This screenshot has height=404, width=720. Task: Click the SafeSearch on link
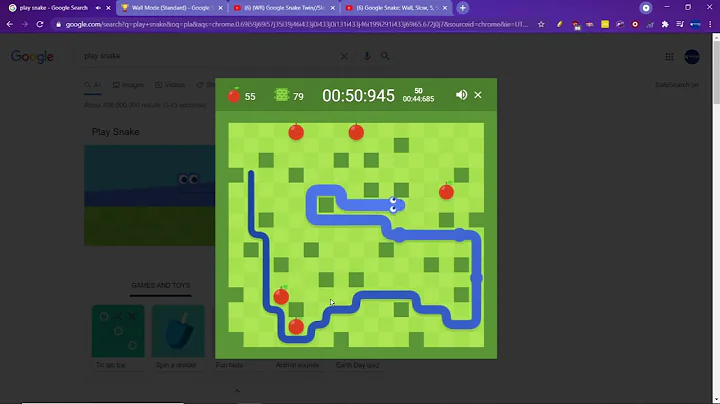[677, 85]
